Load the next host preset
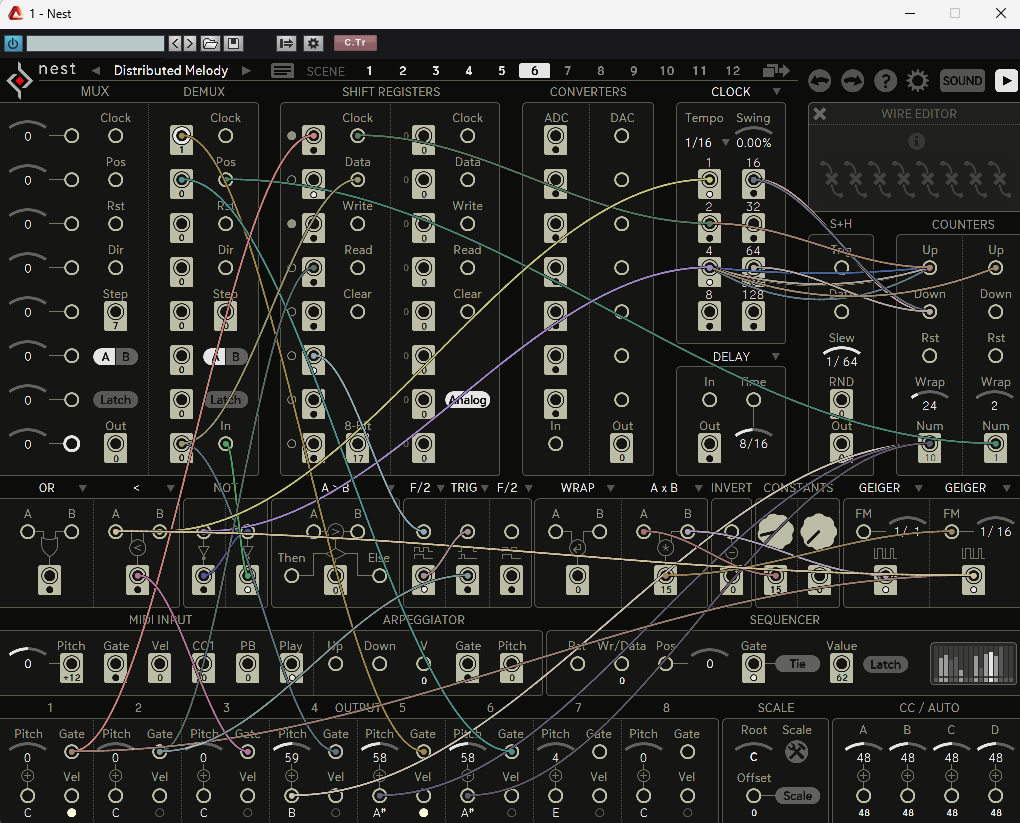 [189, 43]
